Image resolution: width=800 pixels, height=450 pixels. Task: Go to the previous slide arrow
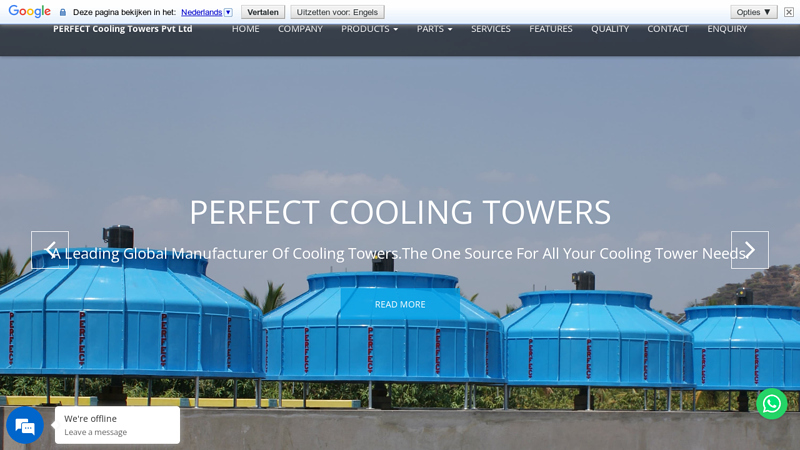(x=50, y=250)
